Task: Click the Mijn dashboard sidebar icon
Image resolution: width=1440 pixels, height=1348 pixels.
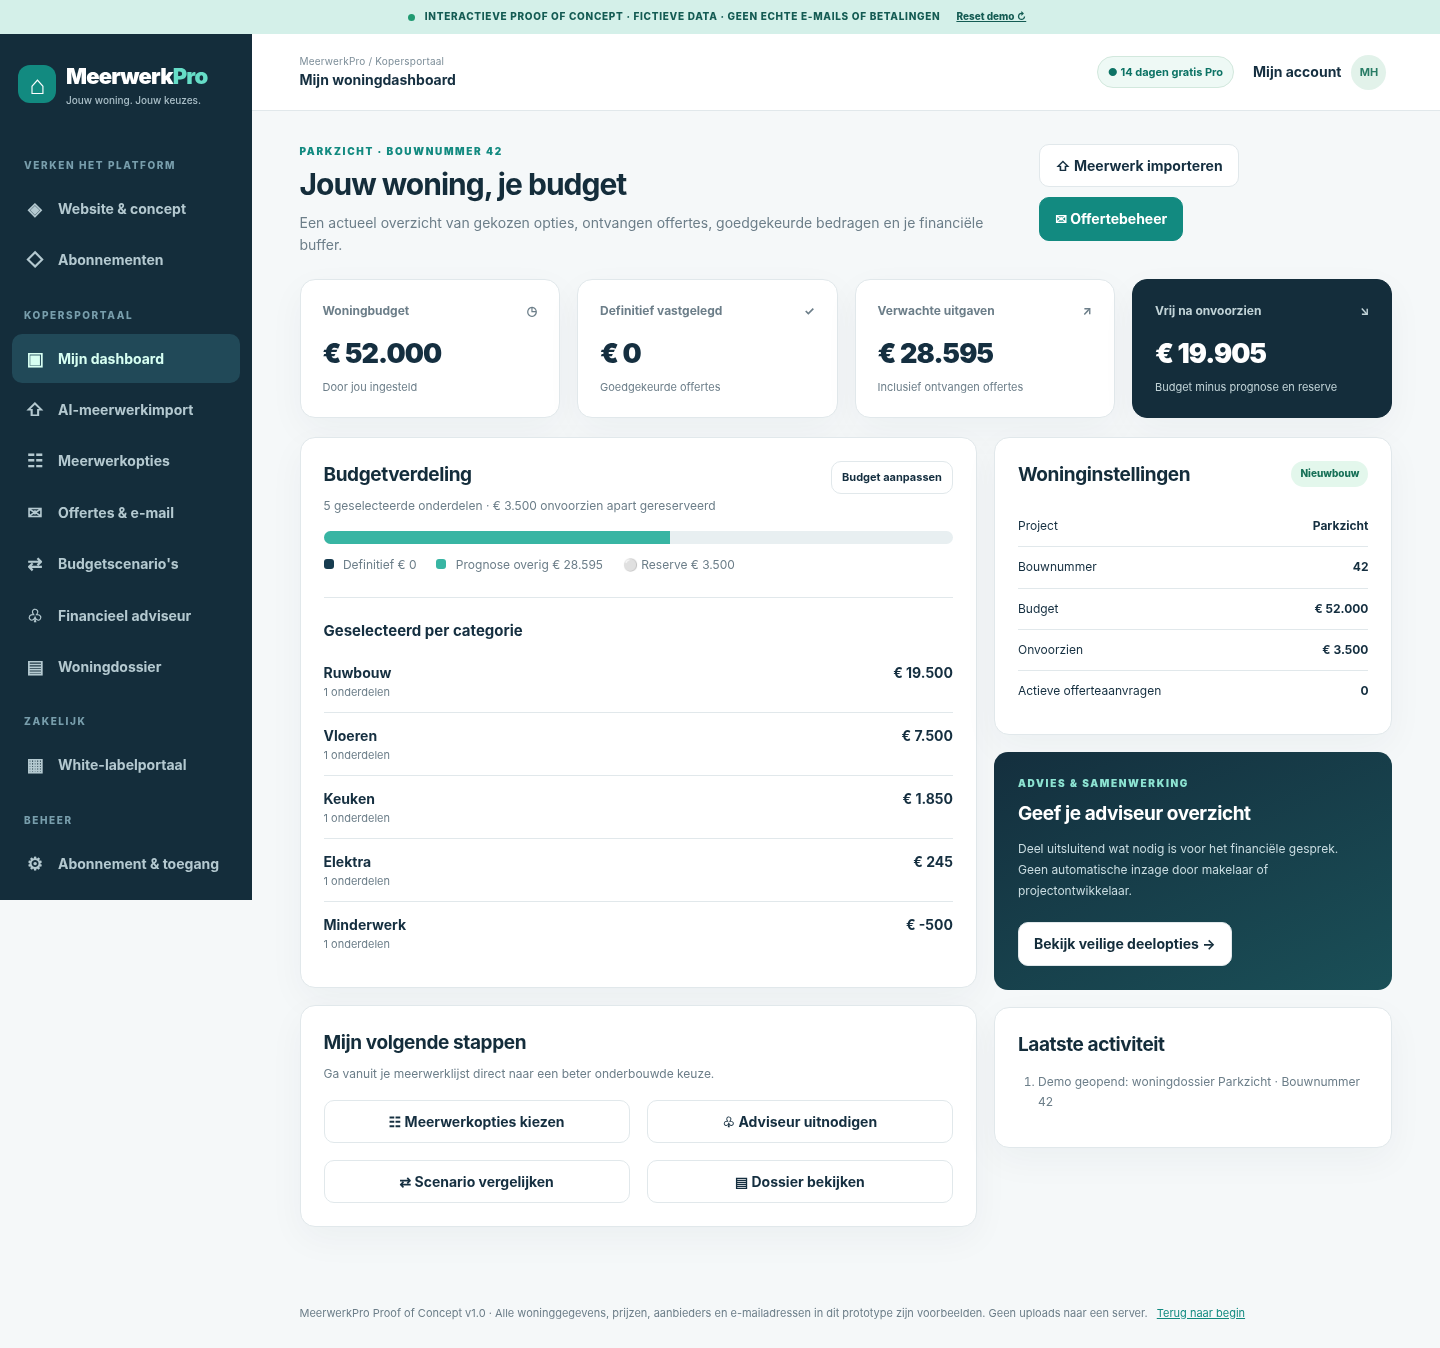Action: [35, 359]
